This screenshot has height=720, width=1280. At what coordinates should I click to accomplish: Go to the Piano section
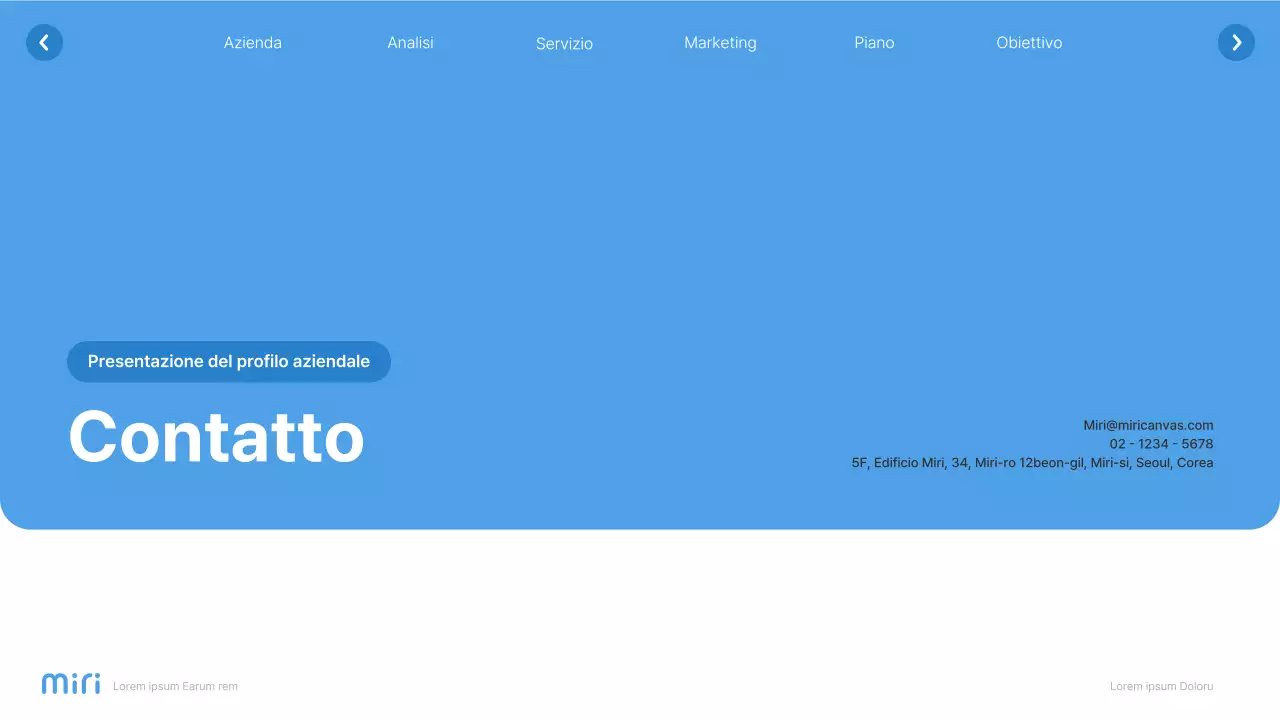(874, 42)
